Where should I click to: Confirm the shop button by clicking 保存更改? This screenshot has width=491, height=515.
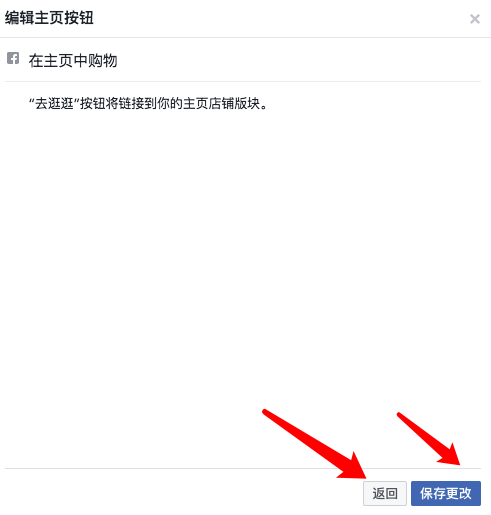point(446,493)
